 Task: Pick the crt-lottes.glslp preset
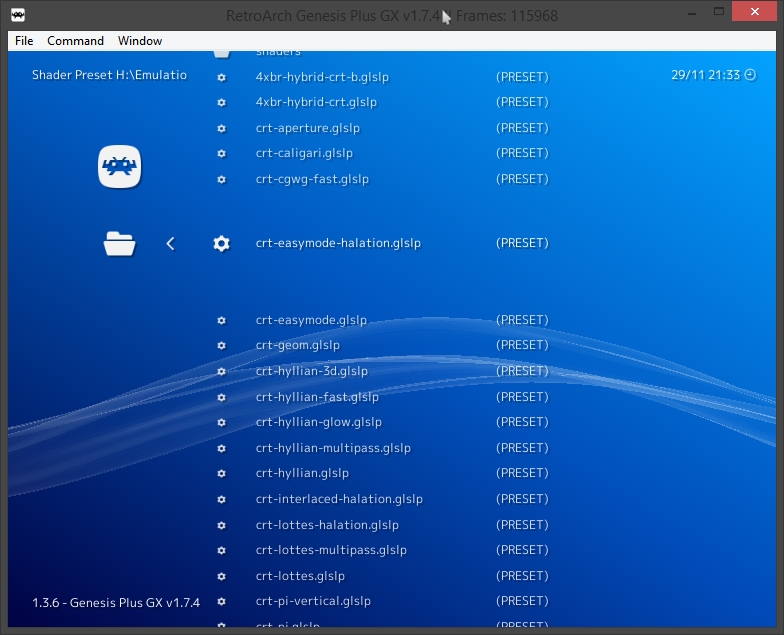point(300,576)
